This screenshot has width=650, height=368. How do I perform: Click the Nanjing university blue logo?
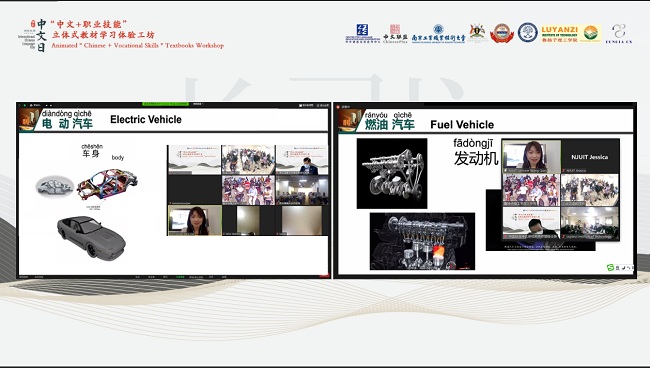[438, 34]
